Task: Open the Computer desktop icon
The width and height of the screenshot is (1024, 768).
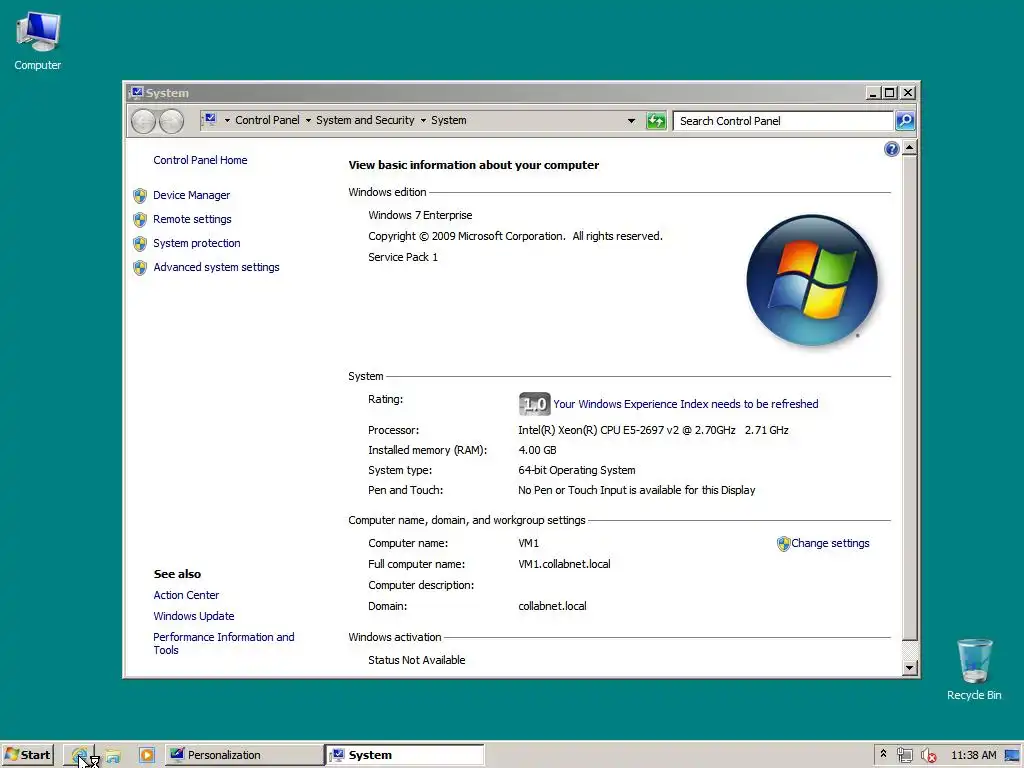Action: coord(38,40)
